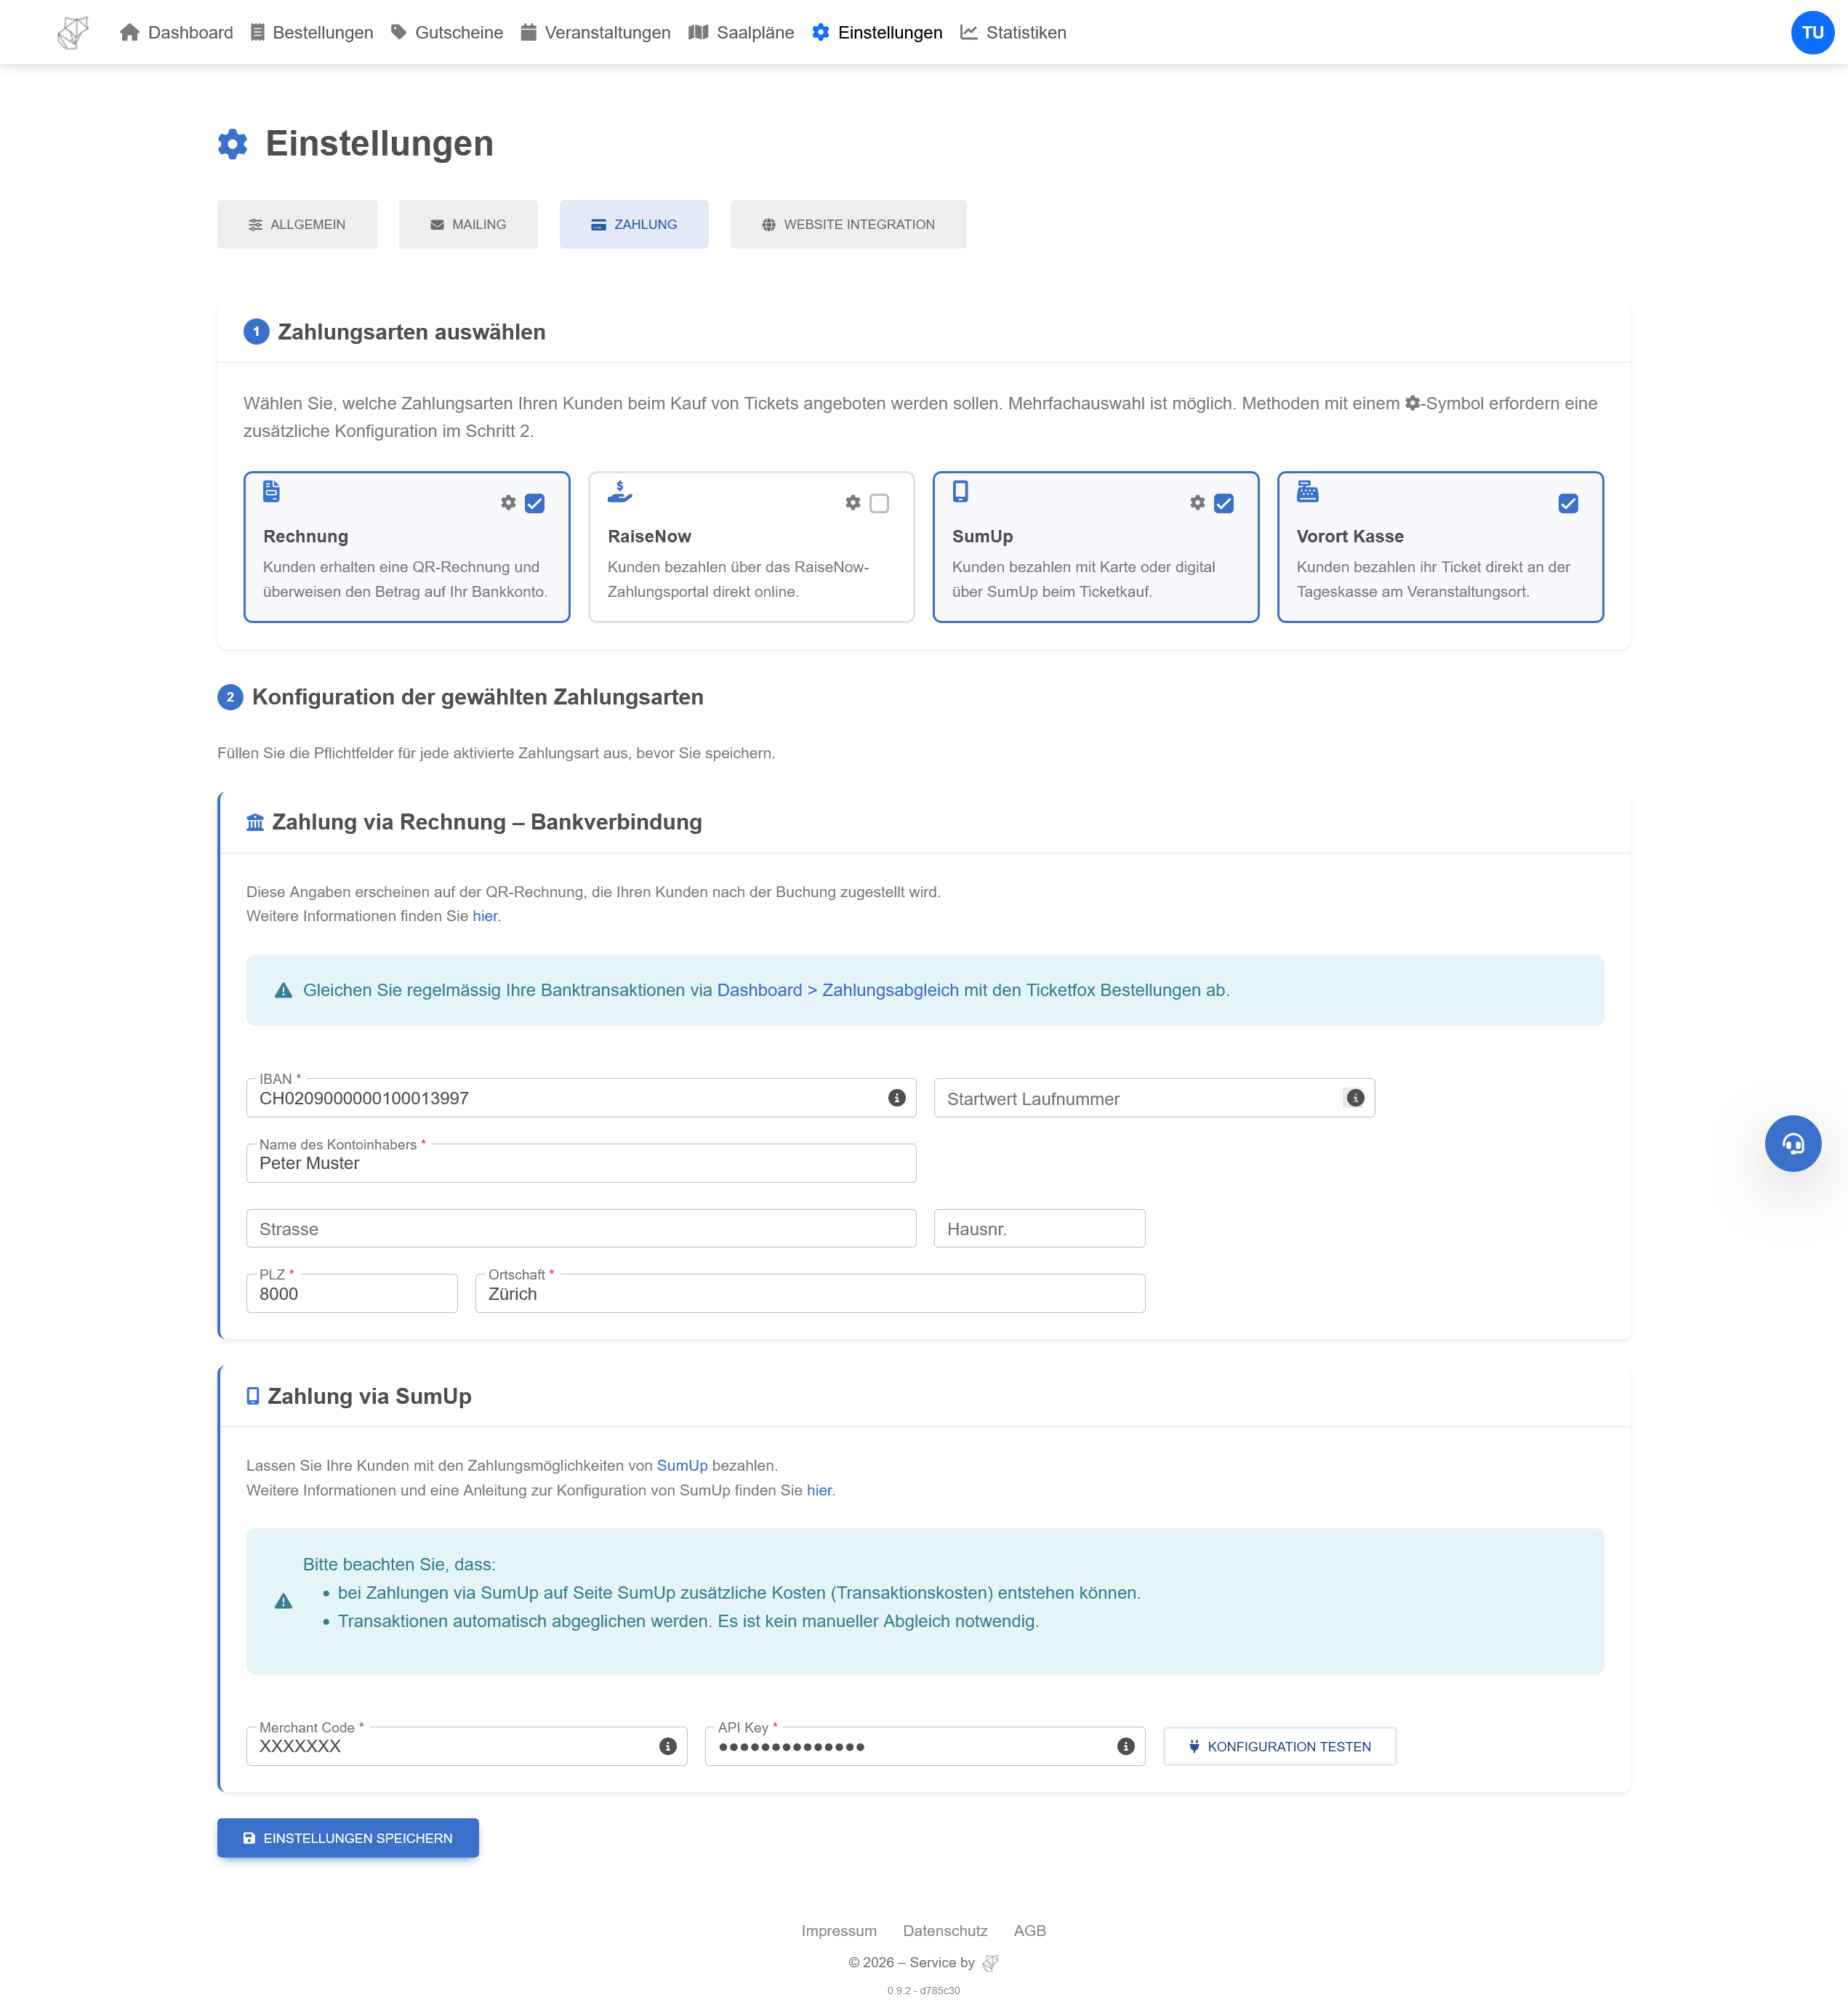Open the support headset chat button
This screenshot has height=2016, width=1848.
pos(1792,1143)
